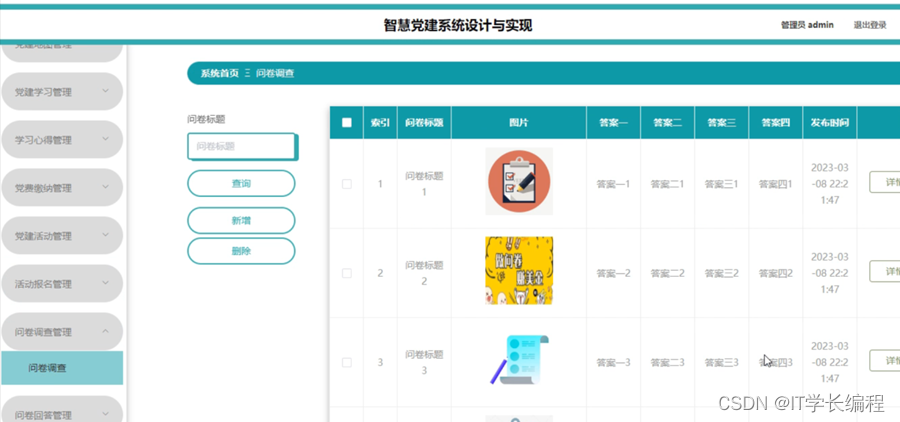Open details button for row 1
Viewport: 900px width, 422px height.
pos(885,182)
